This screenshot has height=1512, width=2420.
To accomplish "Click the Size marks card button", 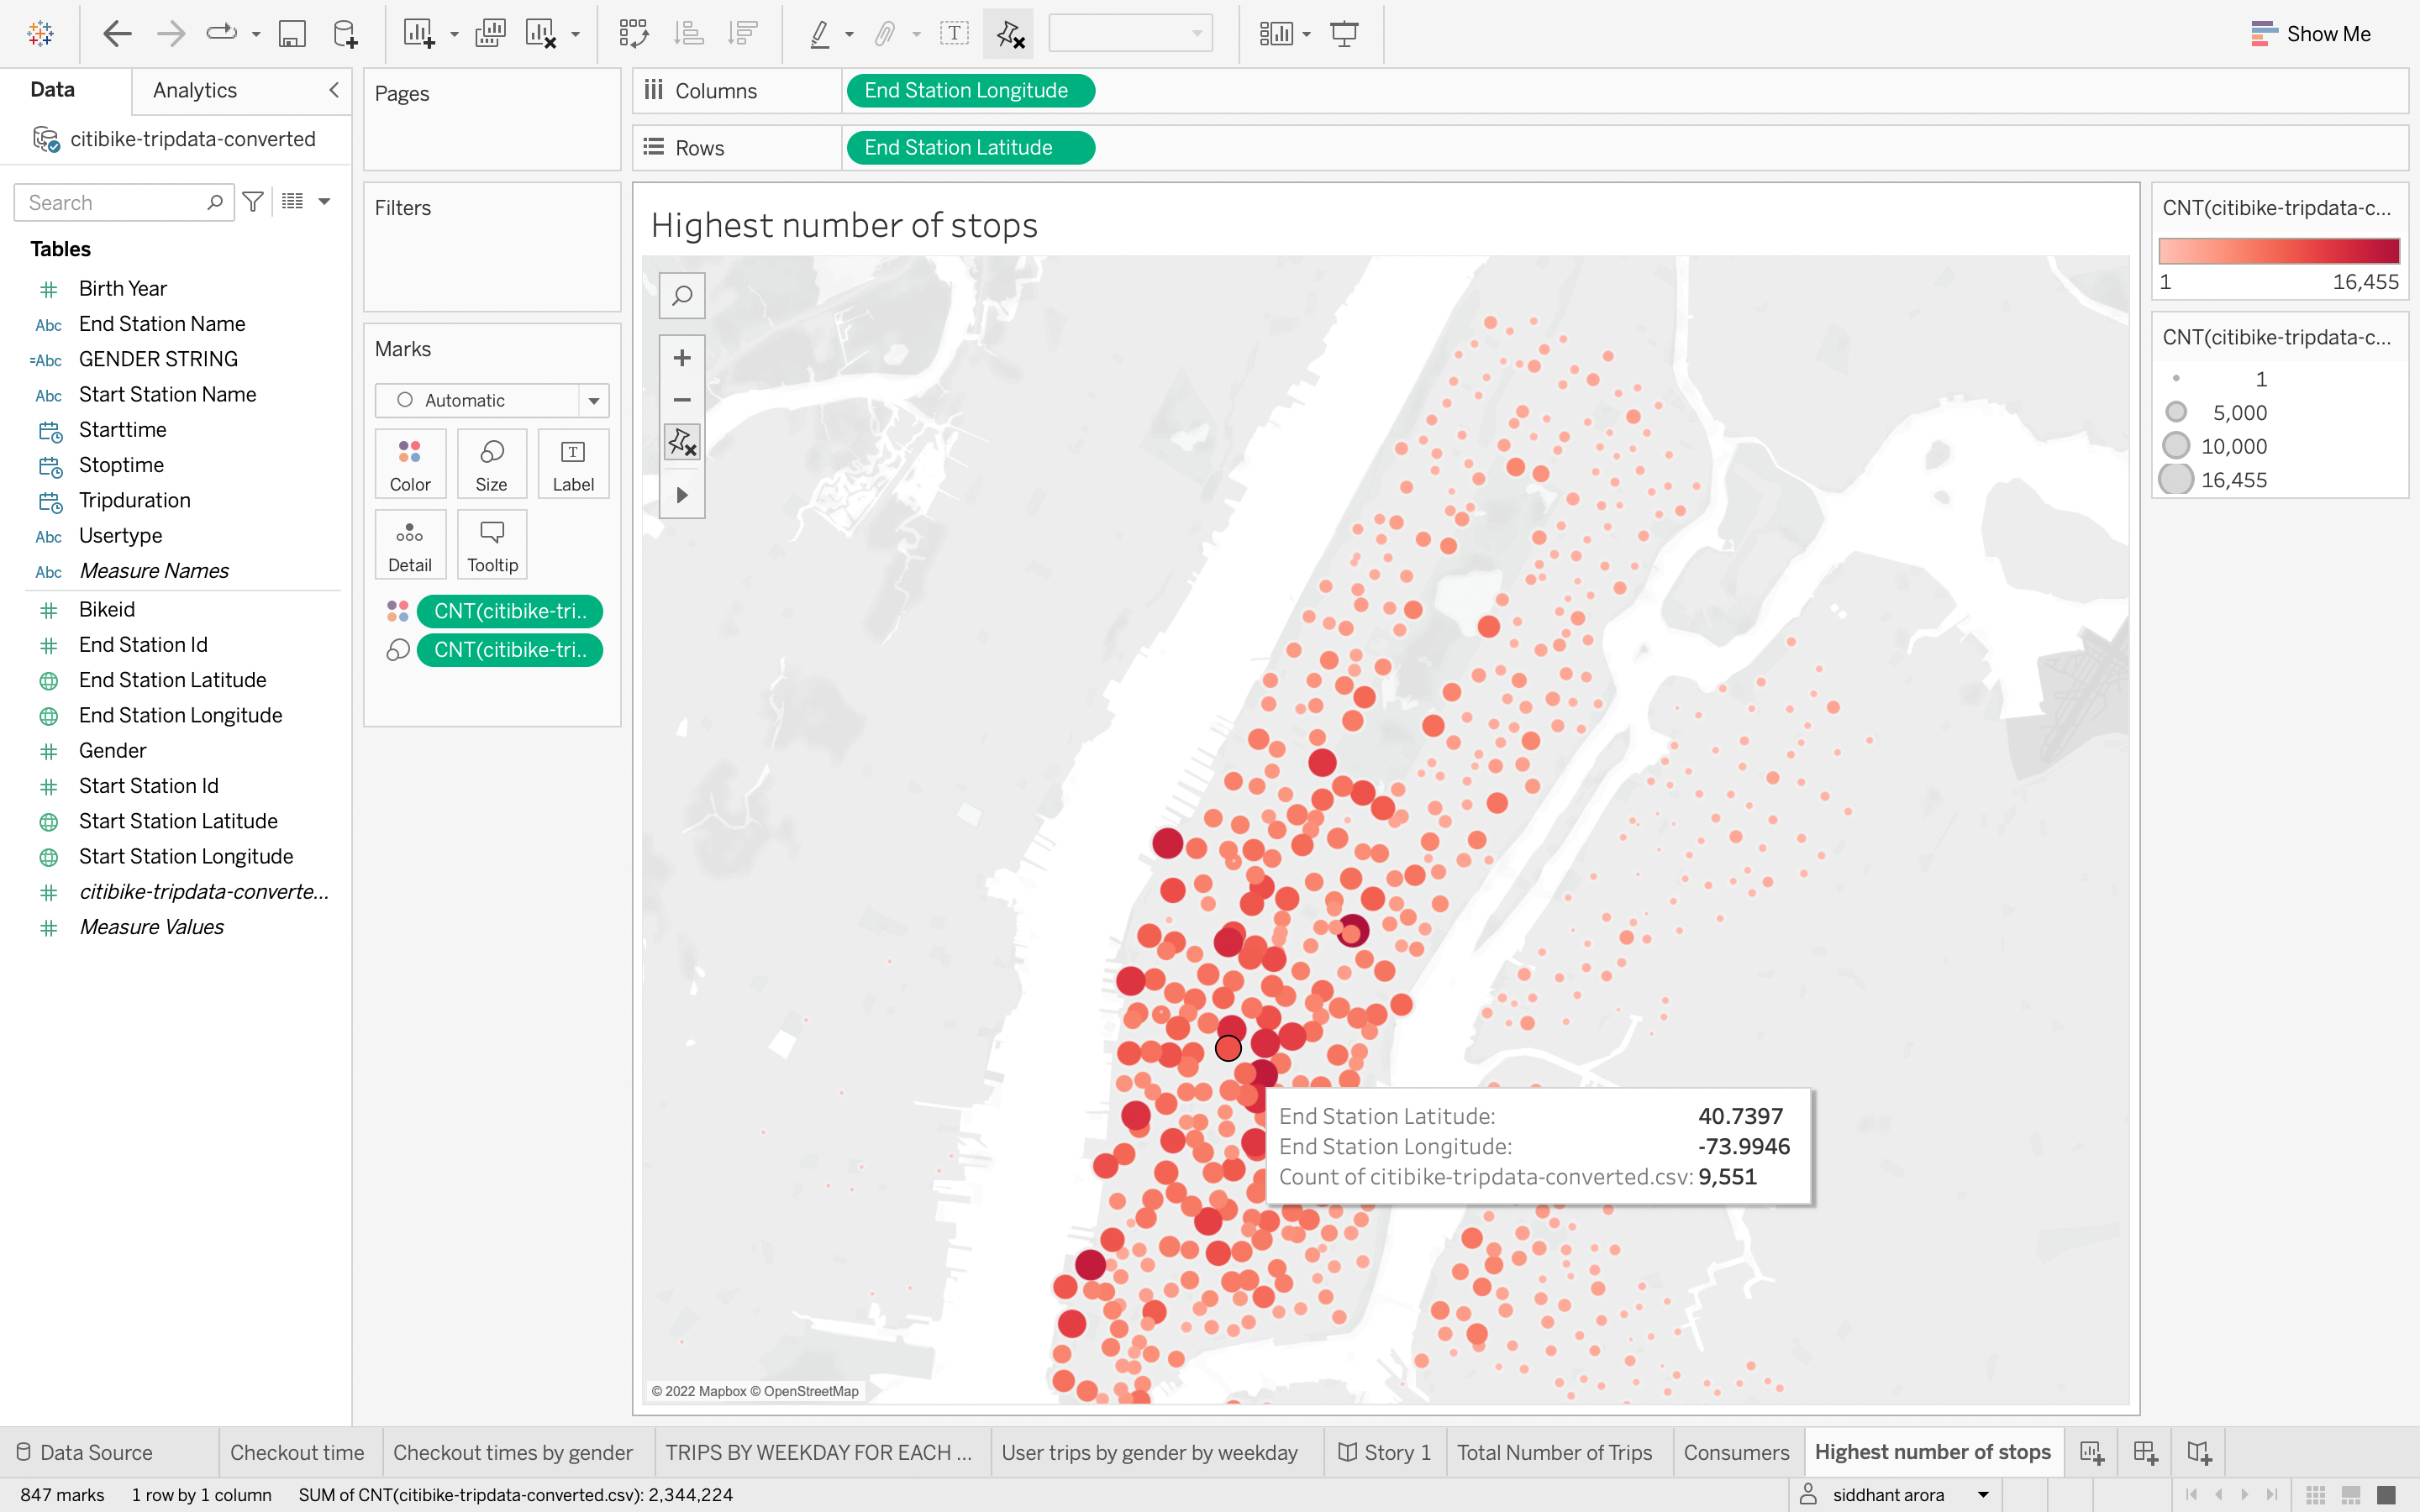I will pyautogui.click(x=491, y=464).
